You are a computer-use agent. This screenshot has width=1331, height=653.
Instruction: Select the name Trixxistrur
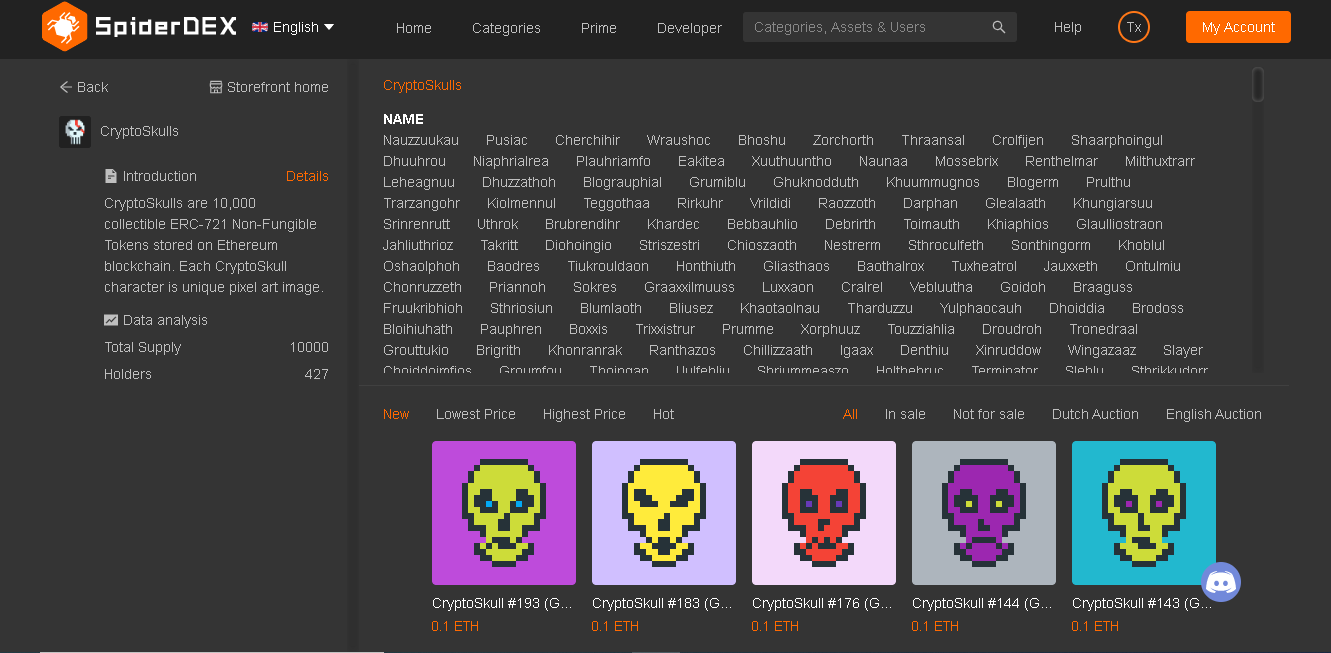click(x=665, y=329)
